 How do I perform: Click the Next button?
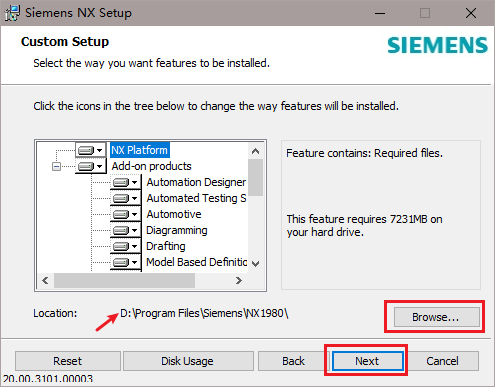pyautogui.click(x=367, y=361)
